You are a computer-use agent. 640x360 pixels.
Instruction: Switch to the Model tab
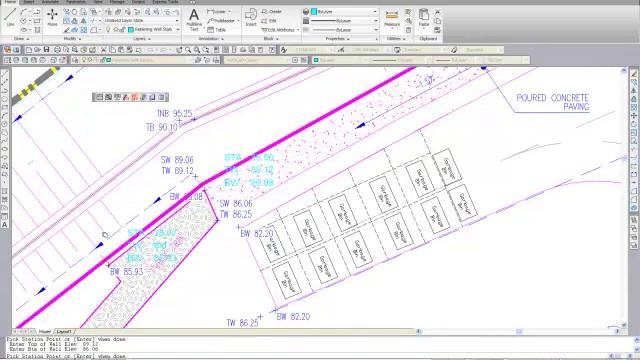click(44, 331)
